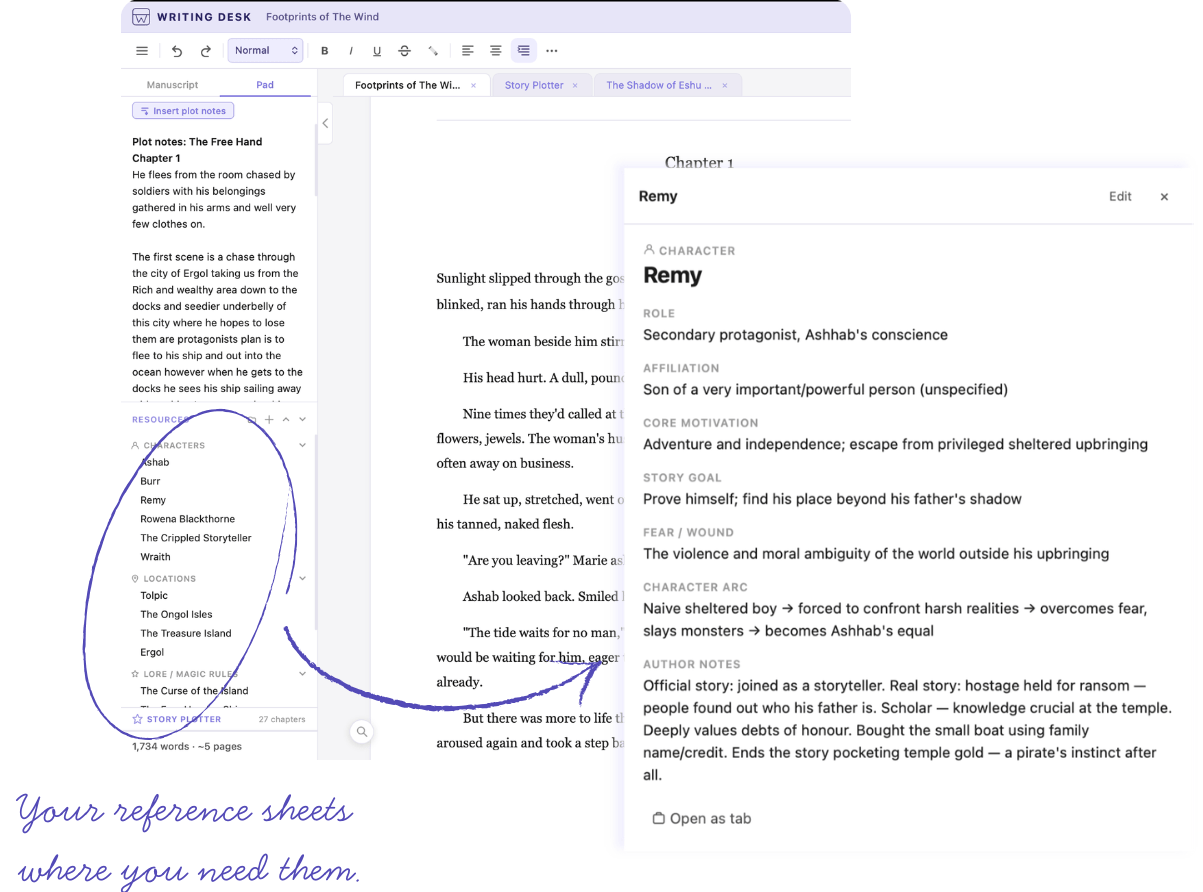
Task: Open the Normal paragraph style dropdown
Action: point(265,51)
